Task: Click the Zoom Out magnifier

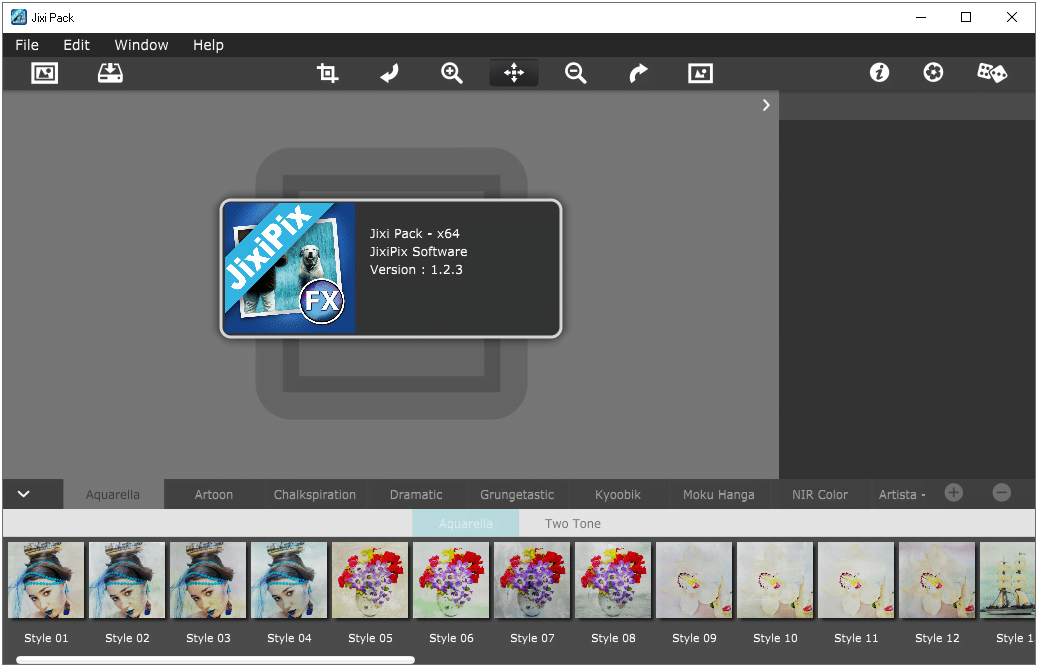Action: (x=575, y=73)
